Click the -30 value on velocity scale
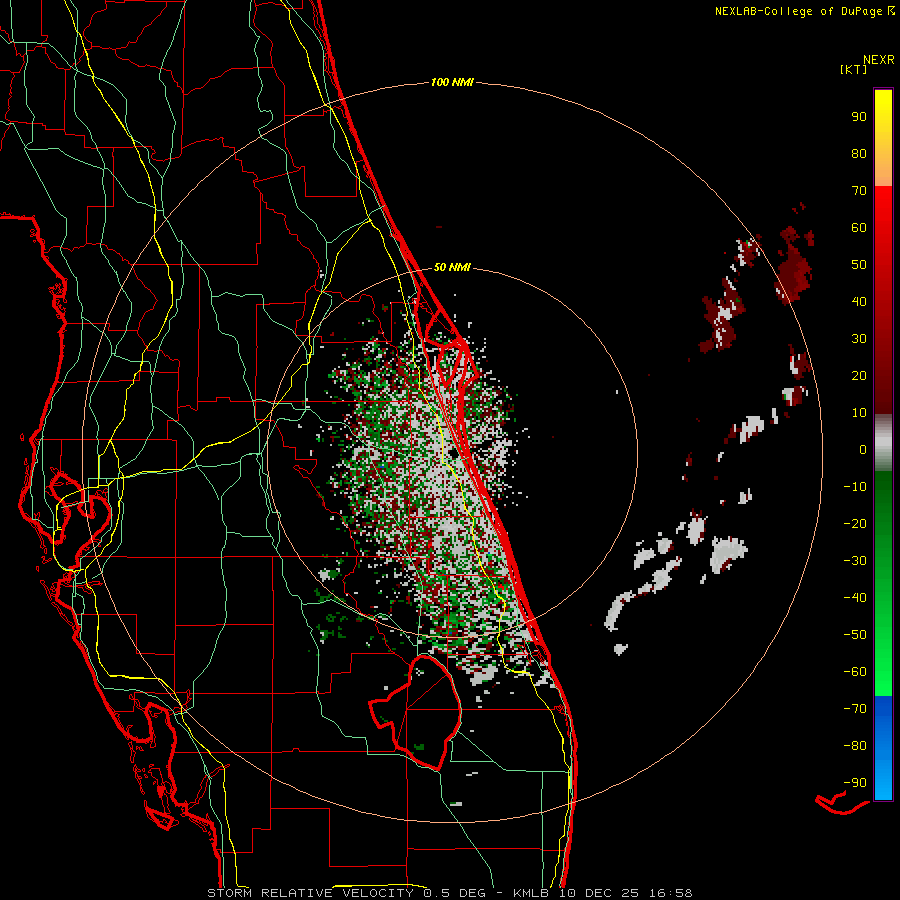The image size is (900, 900). pyautogui.click(x=855, y=561)
